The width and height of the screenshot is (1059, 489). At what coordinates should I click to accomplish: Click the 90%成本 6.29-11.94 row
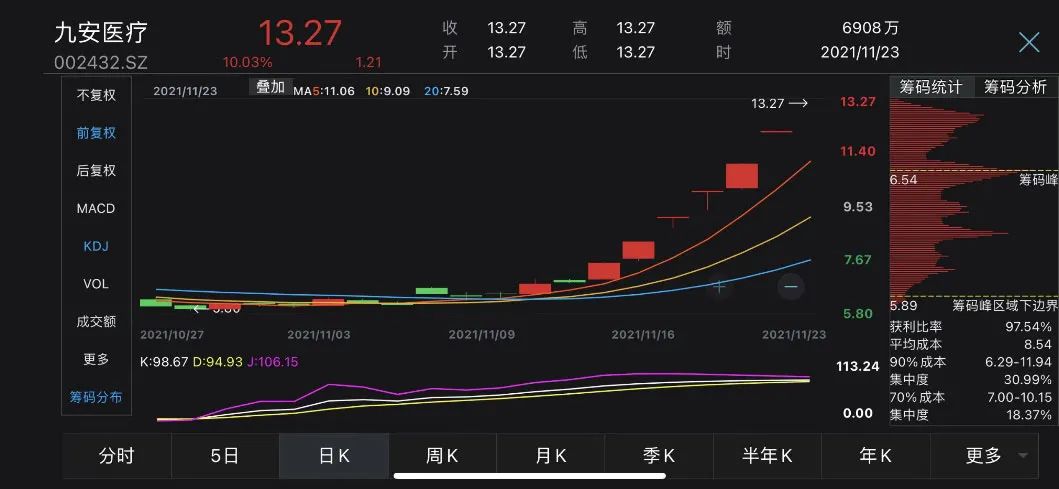coord(971,361)
